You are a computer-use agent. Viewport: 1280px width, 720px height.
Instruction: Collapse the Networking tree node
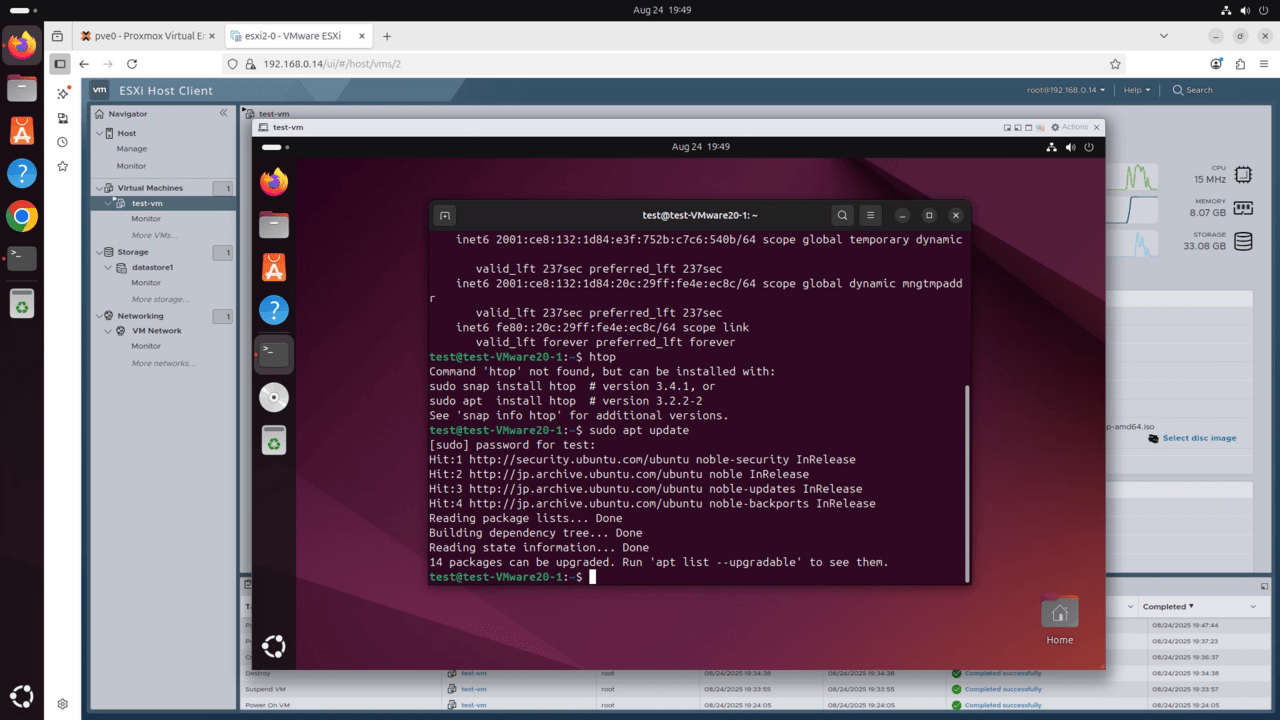click(x=98, y=316)
